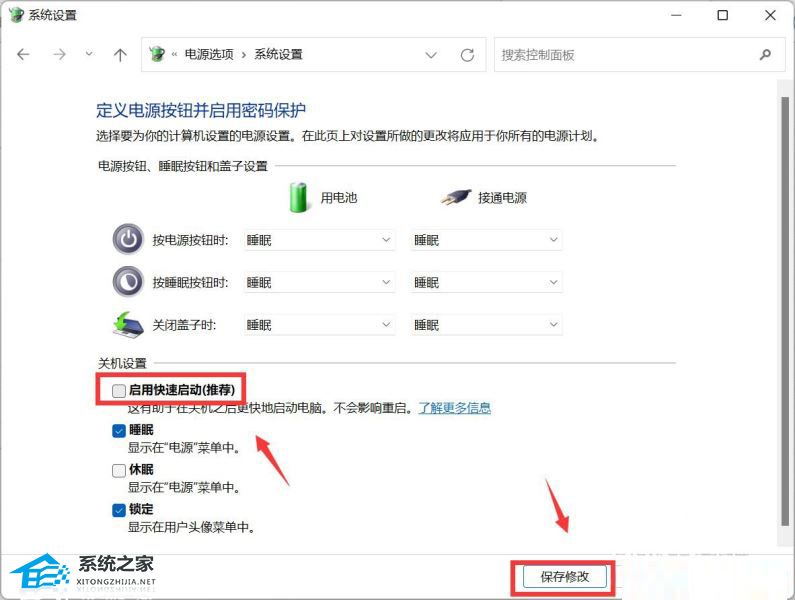
Task: Click the battery icon beside 用电池
Action: coord(298,197)
